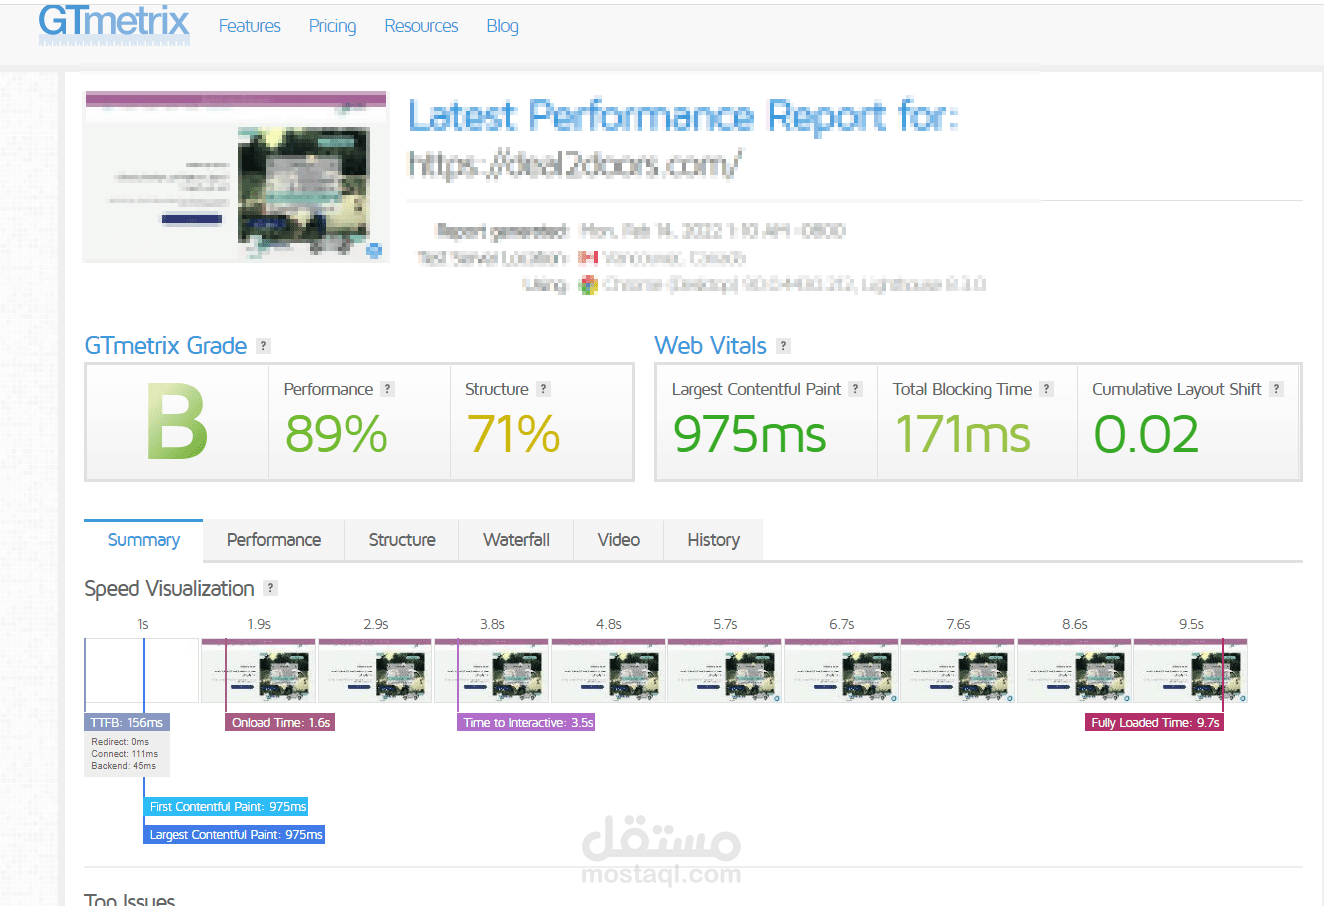Click help icon next to Structure score

click(x=543, y=389)
